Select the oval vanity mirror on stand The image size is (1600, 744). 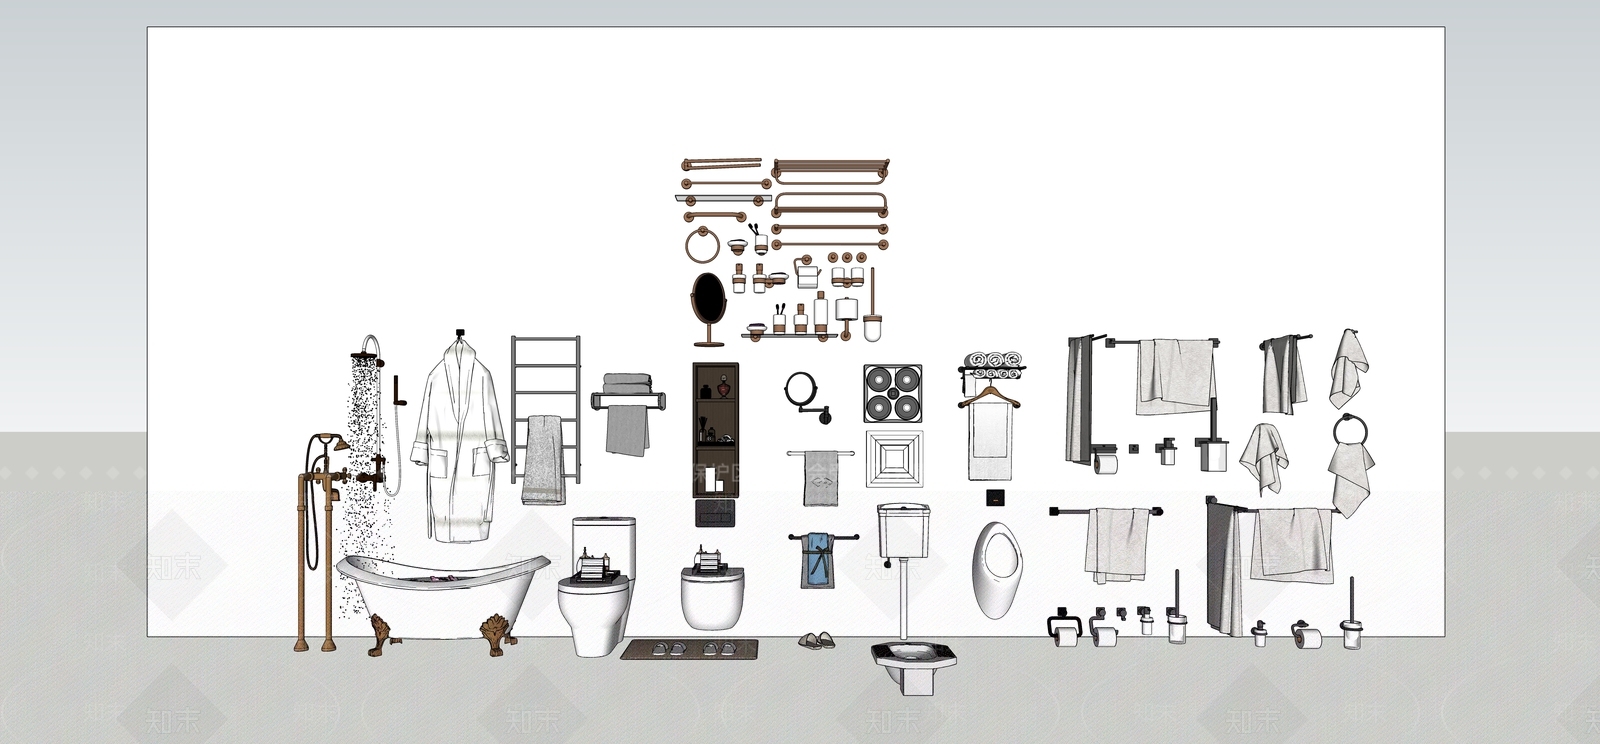click(x=709, y=308)
